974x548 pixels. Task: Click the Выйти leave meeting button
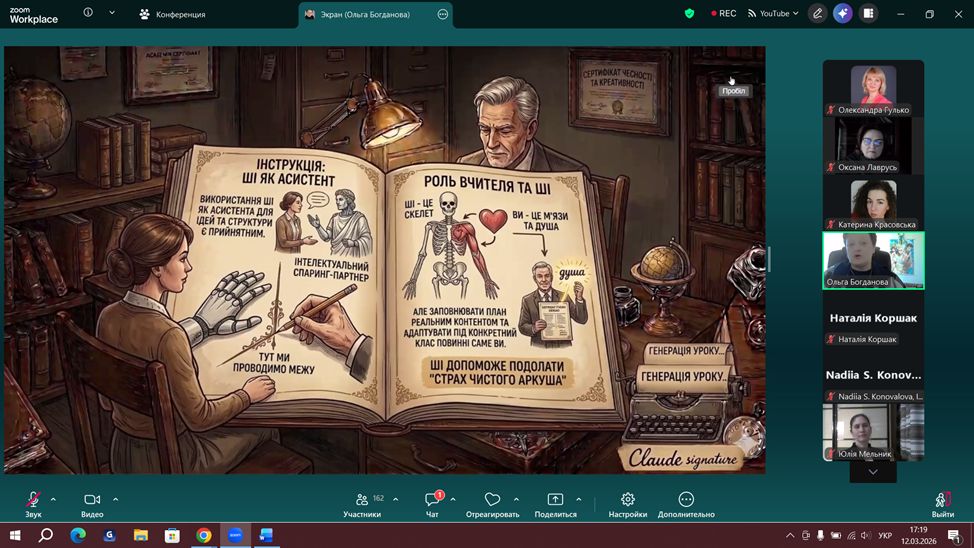[x=942, y=500]
